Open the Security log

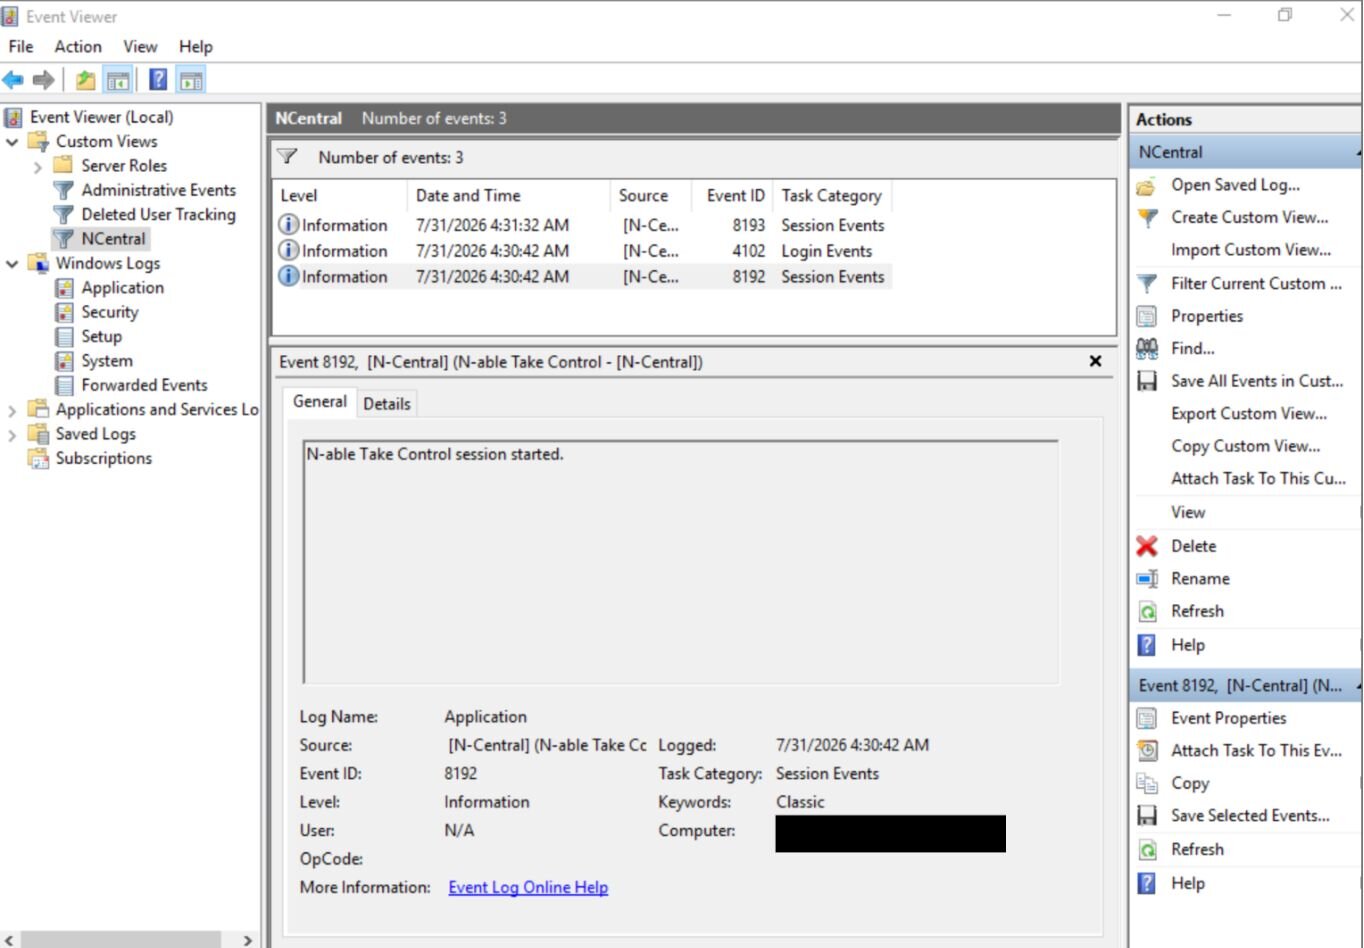coord(110,313)
